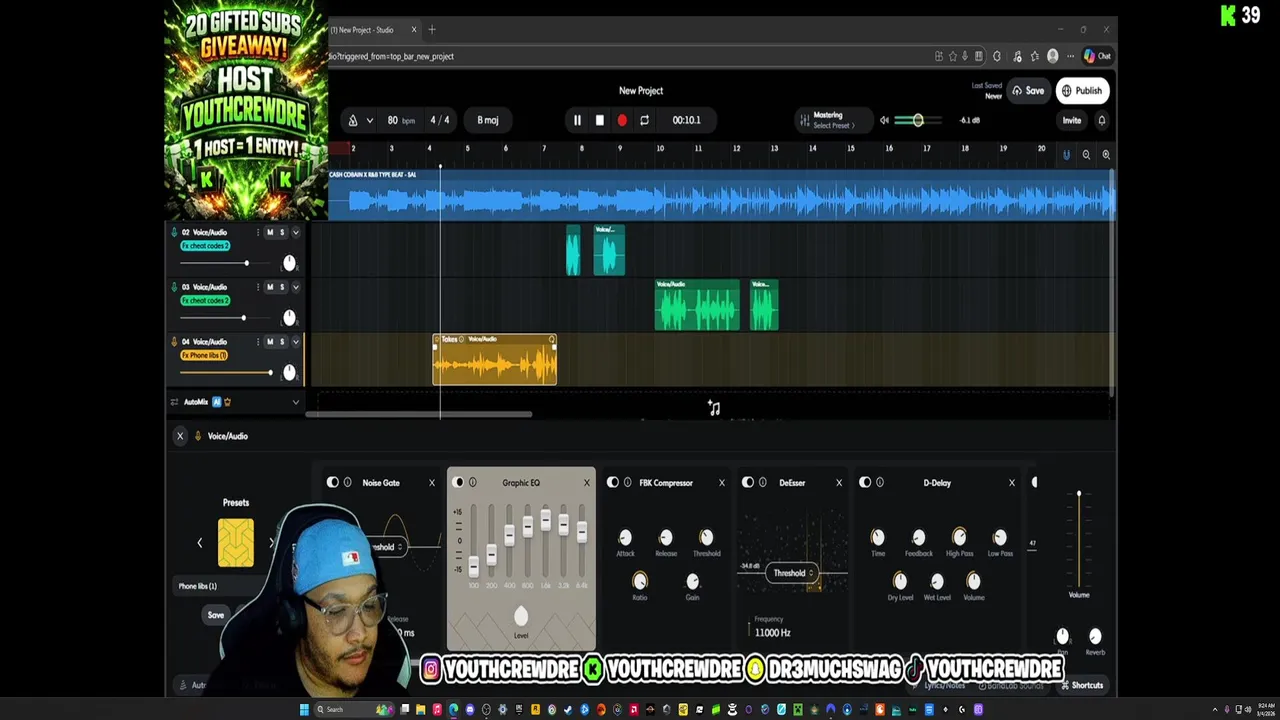
Task: Bypass the FBK Compressor toggle
Action: 613,483
